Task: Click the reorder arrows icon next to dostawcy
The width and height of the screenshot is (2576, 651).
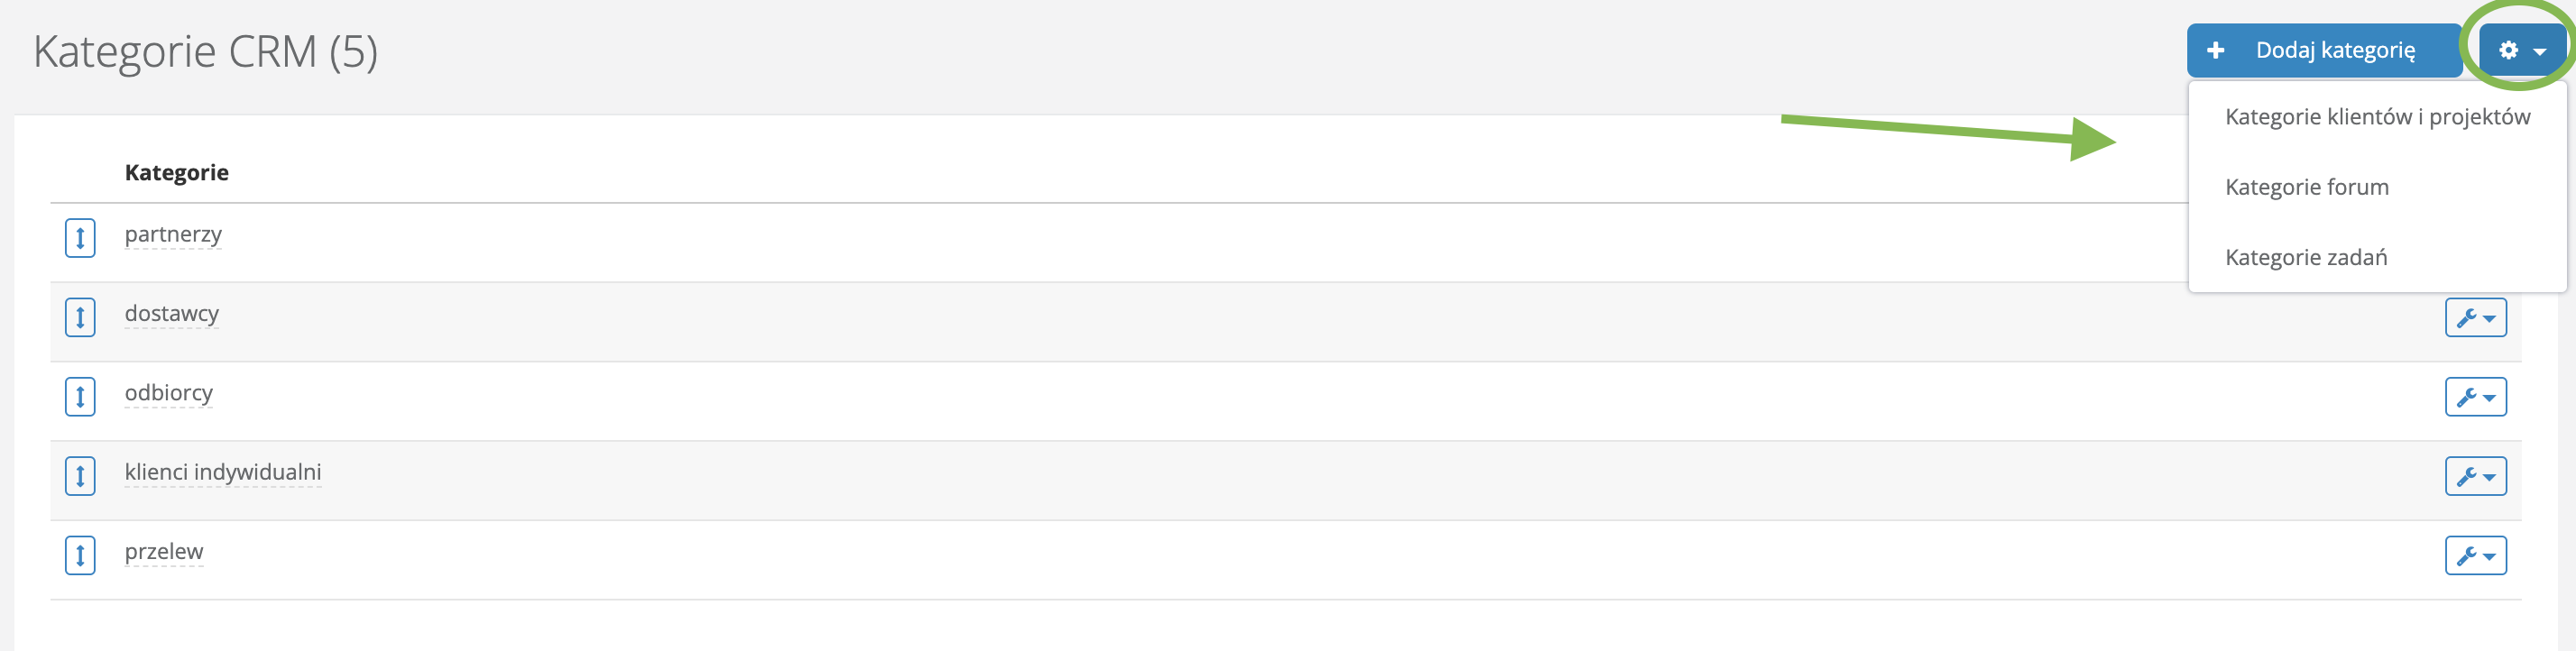Action: click(x=80, y=318)
